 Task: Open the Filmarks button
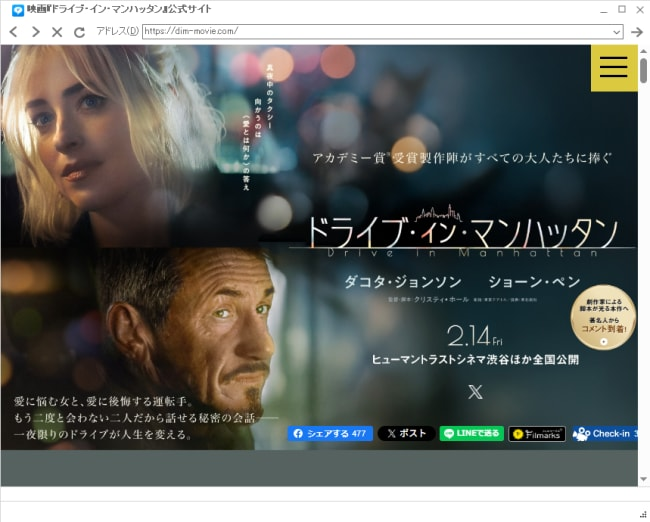click(x=537, y=434)
